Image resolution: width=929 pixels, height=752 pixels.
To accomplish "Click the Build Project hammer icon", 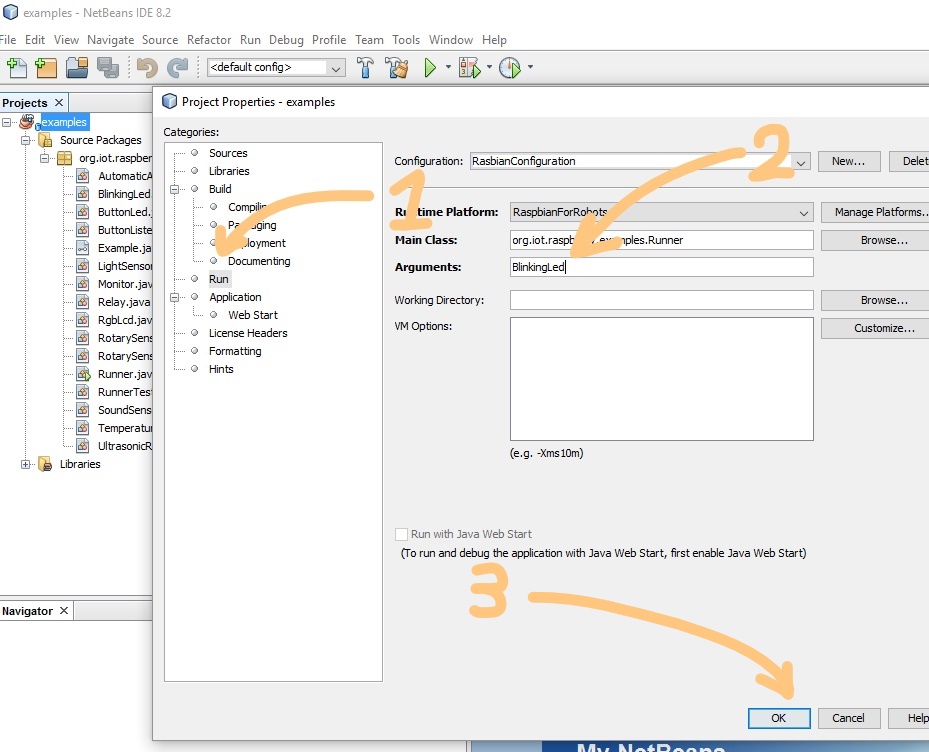I will [x=365, y=68].
